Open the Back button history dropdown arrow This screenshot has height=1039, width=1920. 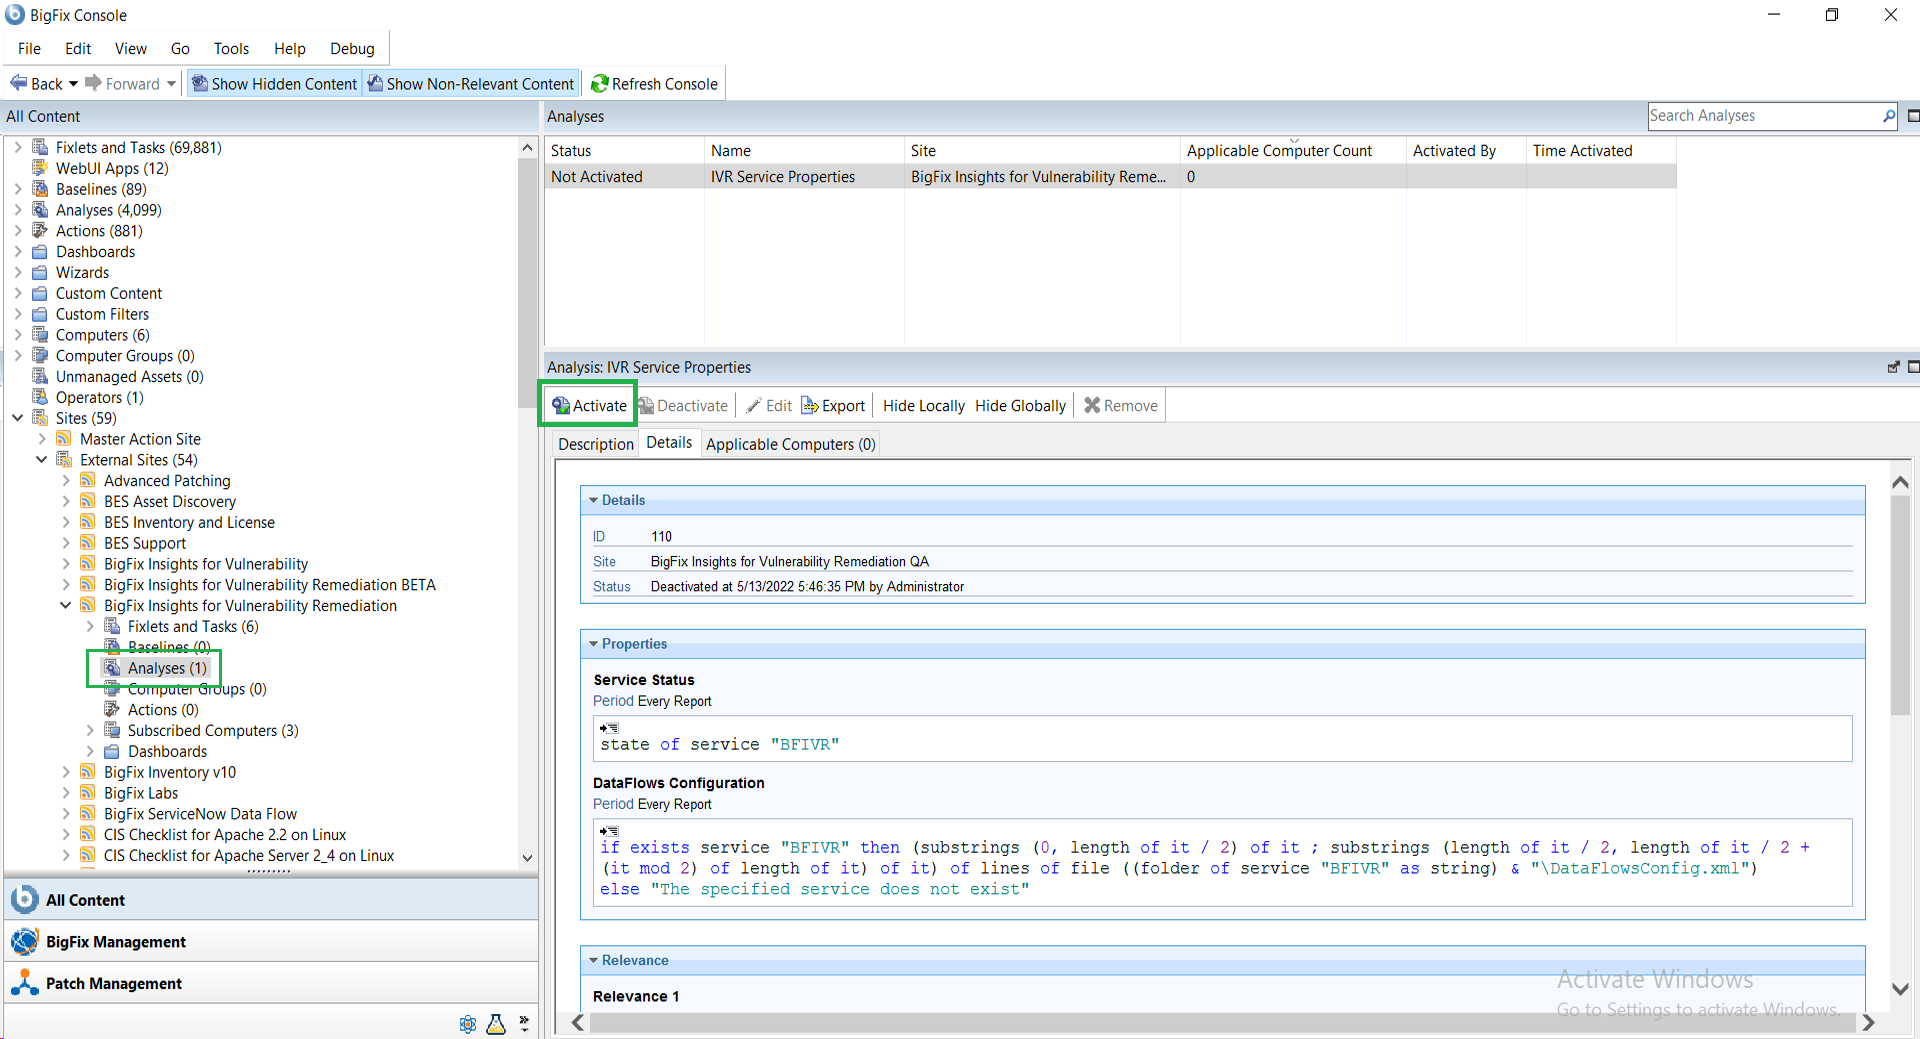73,84
